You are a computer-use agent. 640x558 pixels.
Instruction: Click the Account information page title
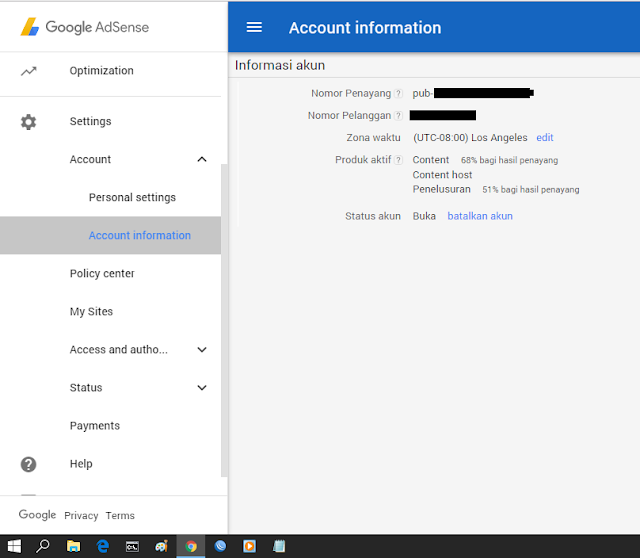click(365, 28)
